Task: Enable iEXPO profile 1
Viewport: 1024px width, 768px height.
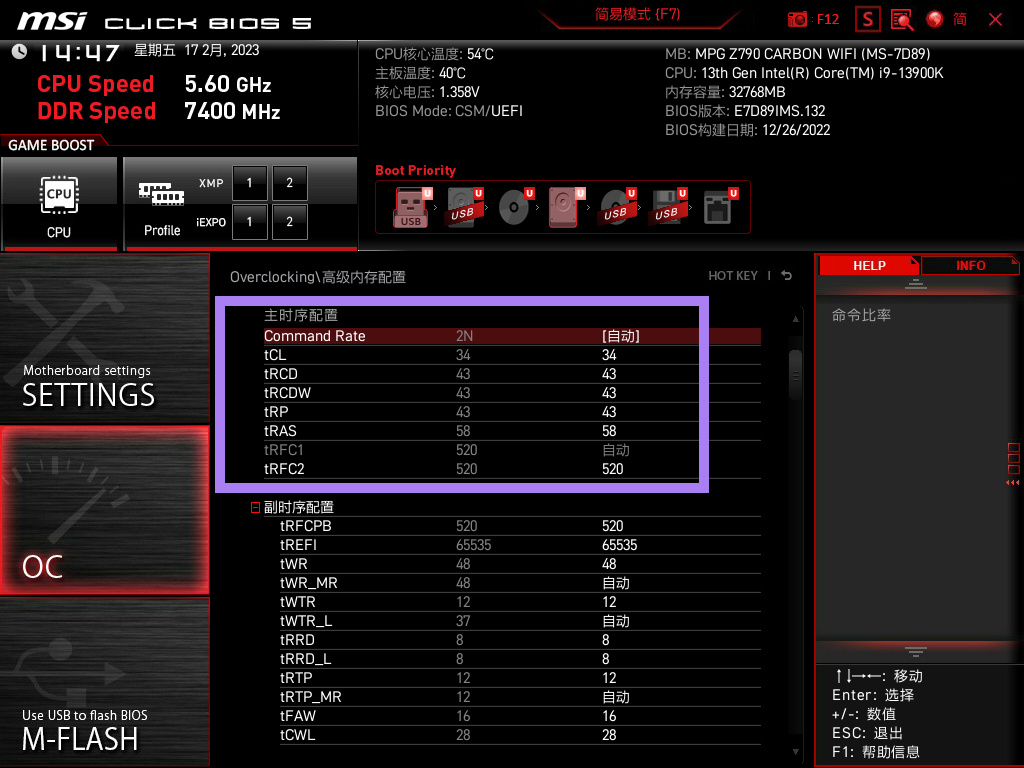Action: [x=249, y=222]
